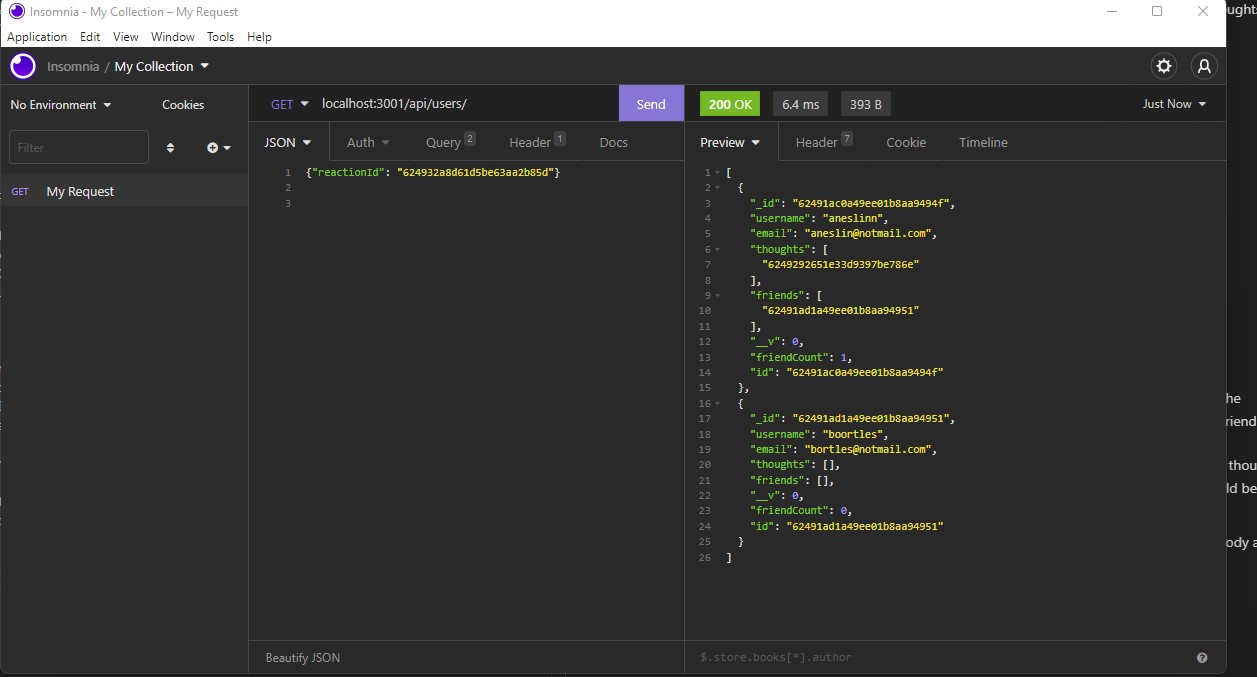Click the response Header count badge 7
Image resolution: width=1257 pixels, height=677 pixels.
(x=847, y=139)
